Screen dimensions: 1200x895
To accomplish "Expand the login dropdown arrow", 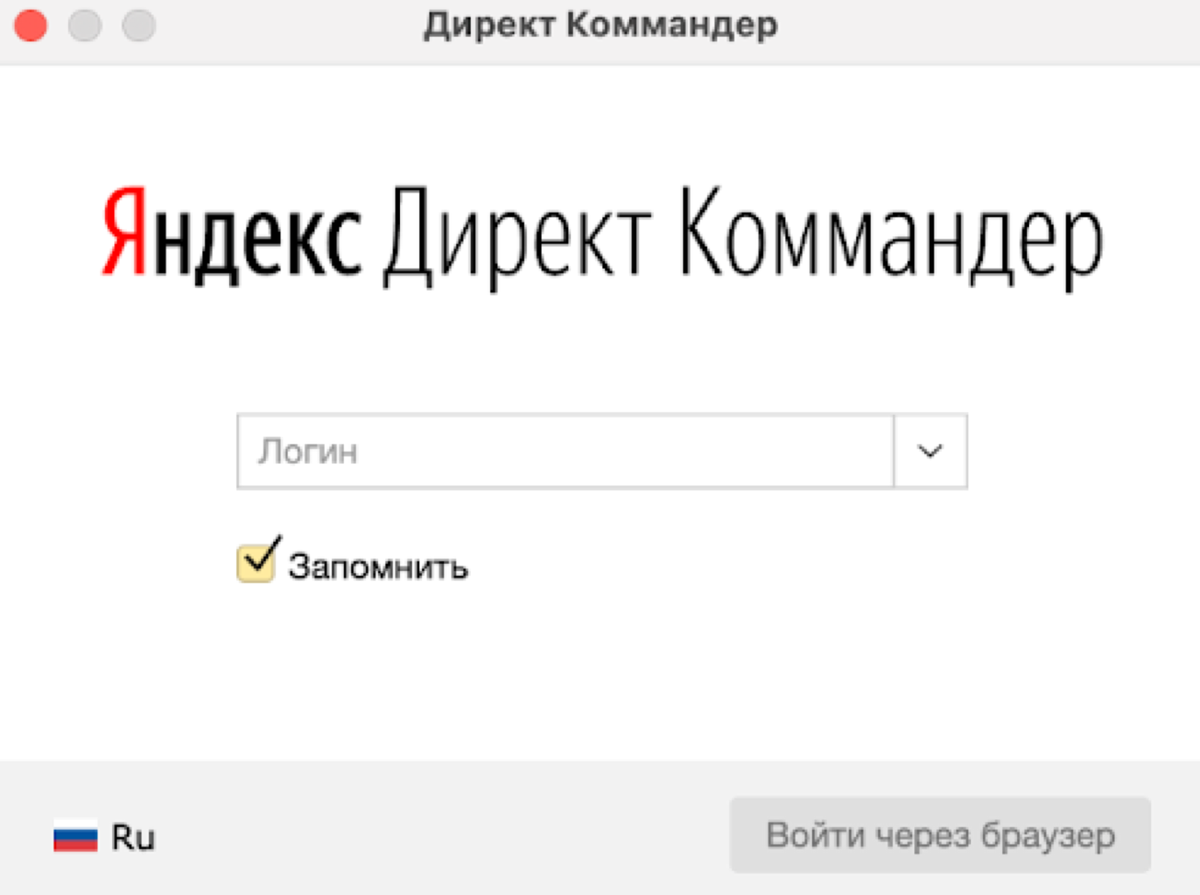I will coord(930,452).
